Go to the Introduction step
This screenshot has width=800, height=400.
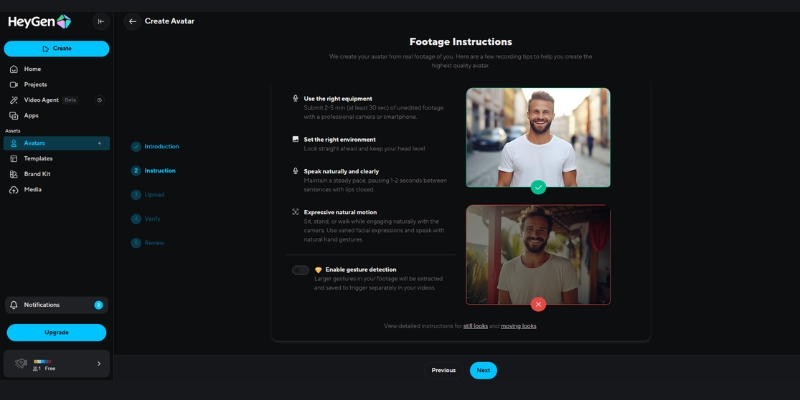[155, 146]
